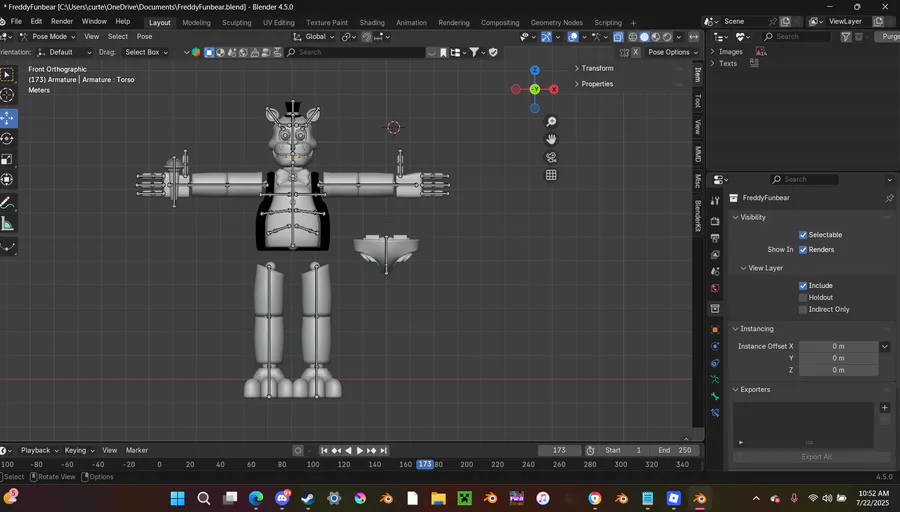Open the Bone Constraints properties tab

715,413
